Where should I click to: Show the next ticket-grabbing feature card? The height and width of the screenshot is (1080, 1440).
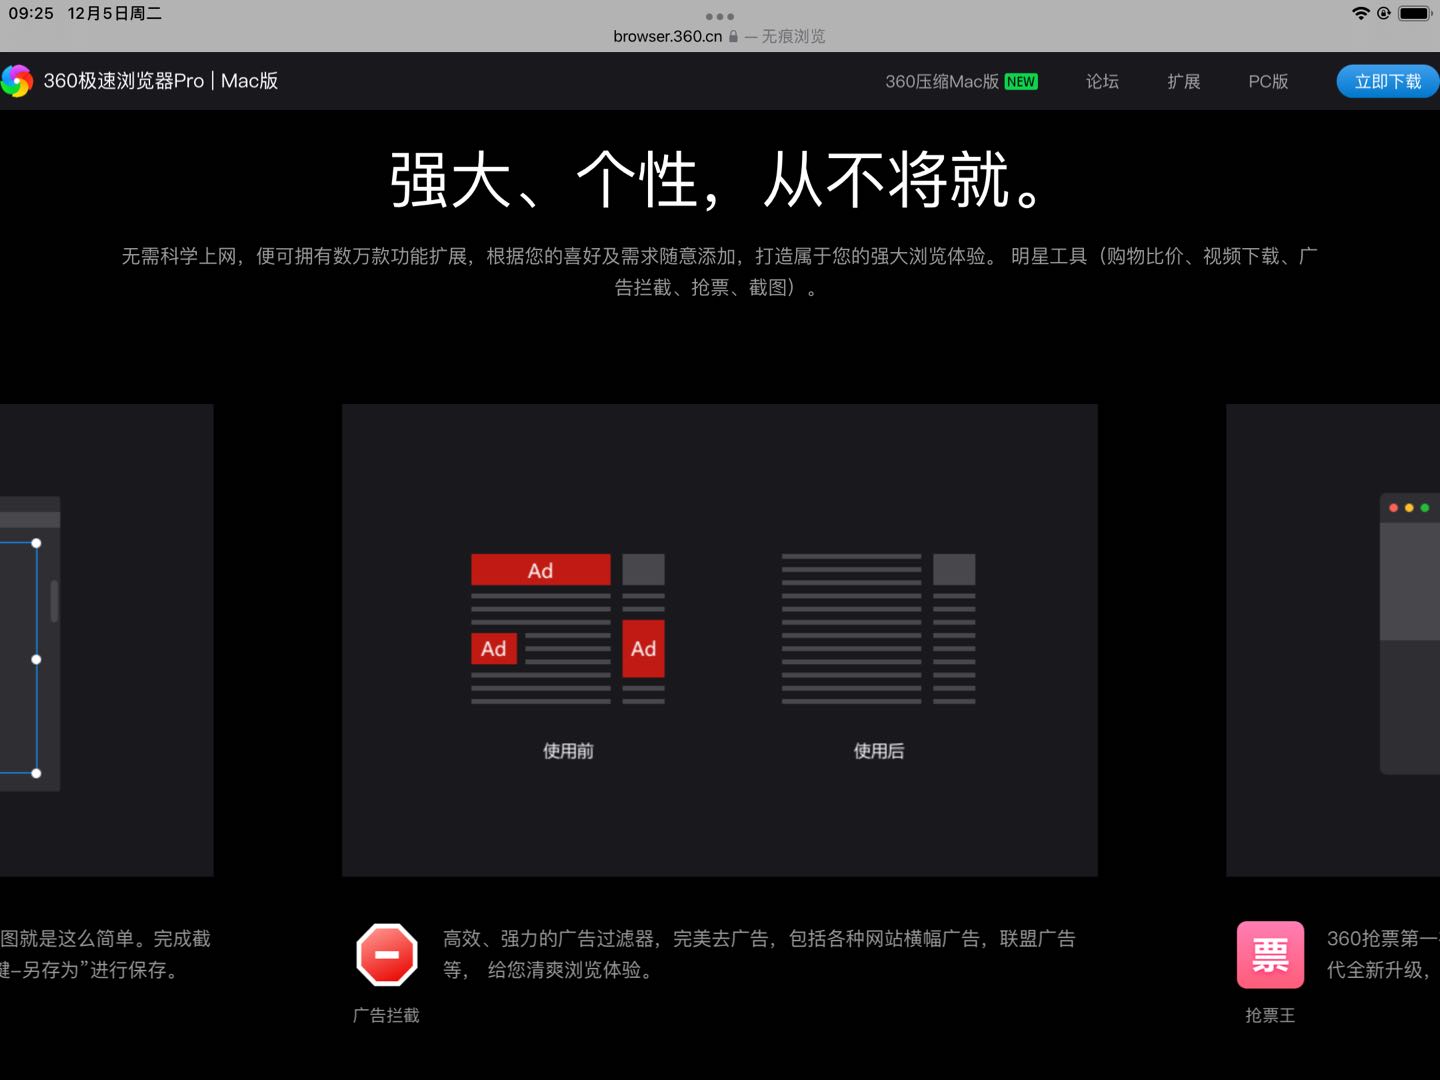click(1332, 640)
